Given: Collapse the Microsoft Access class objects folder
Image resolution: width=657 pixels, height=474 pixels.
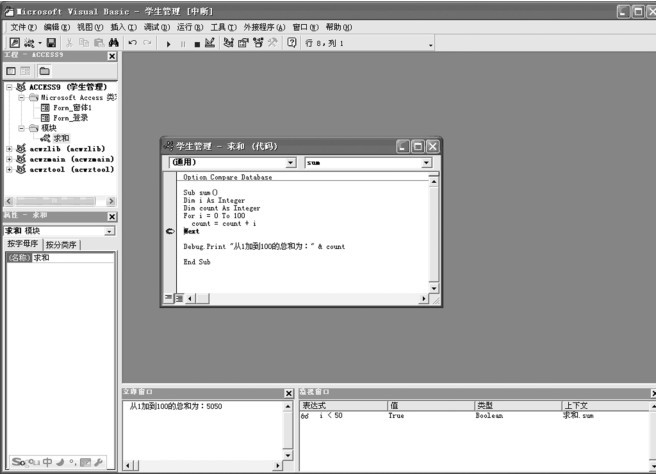Looking at the screenshot, I should click(21, 97).
